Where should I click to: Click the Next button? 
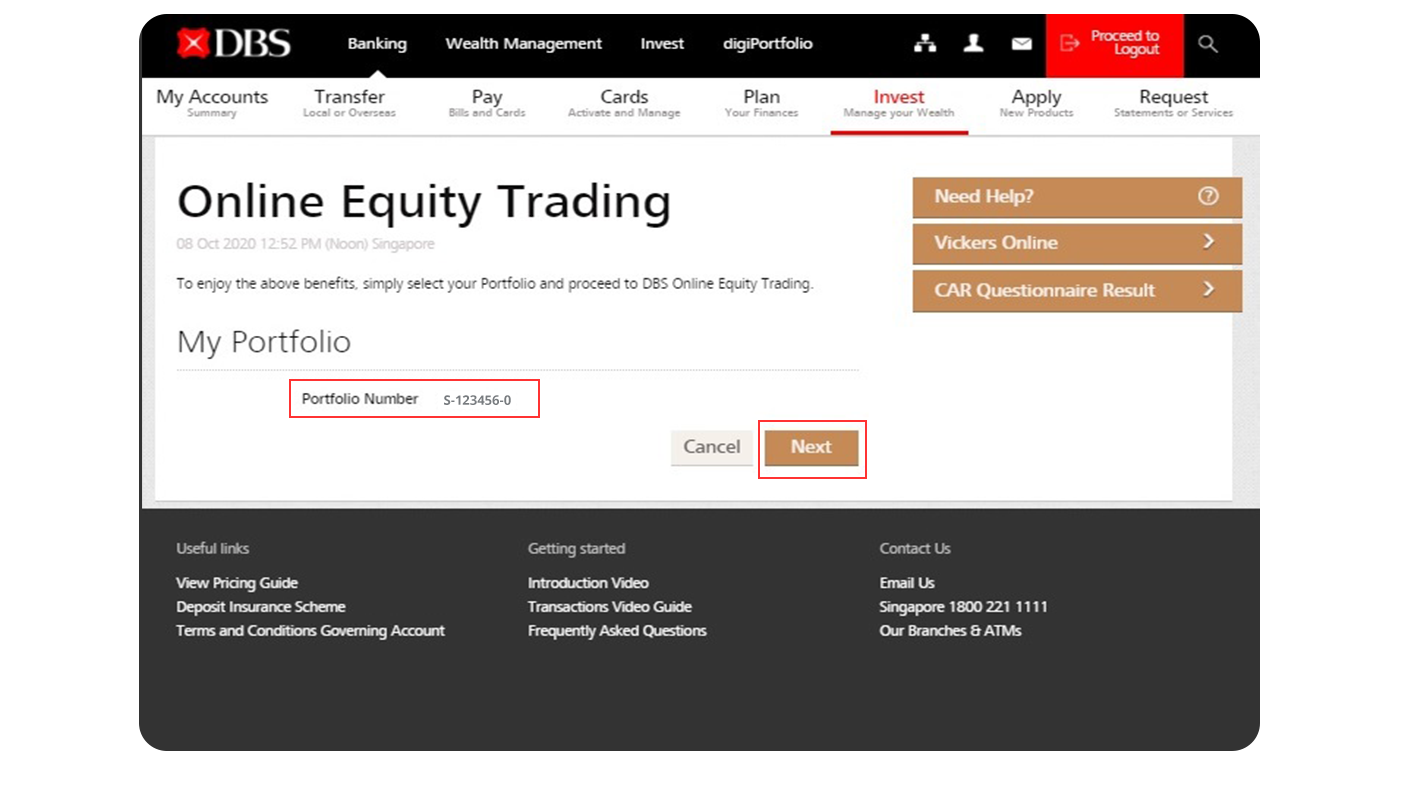(x=811, y=447)
